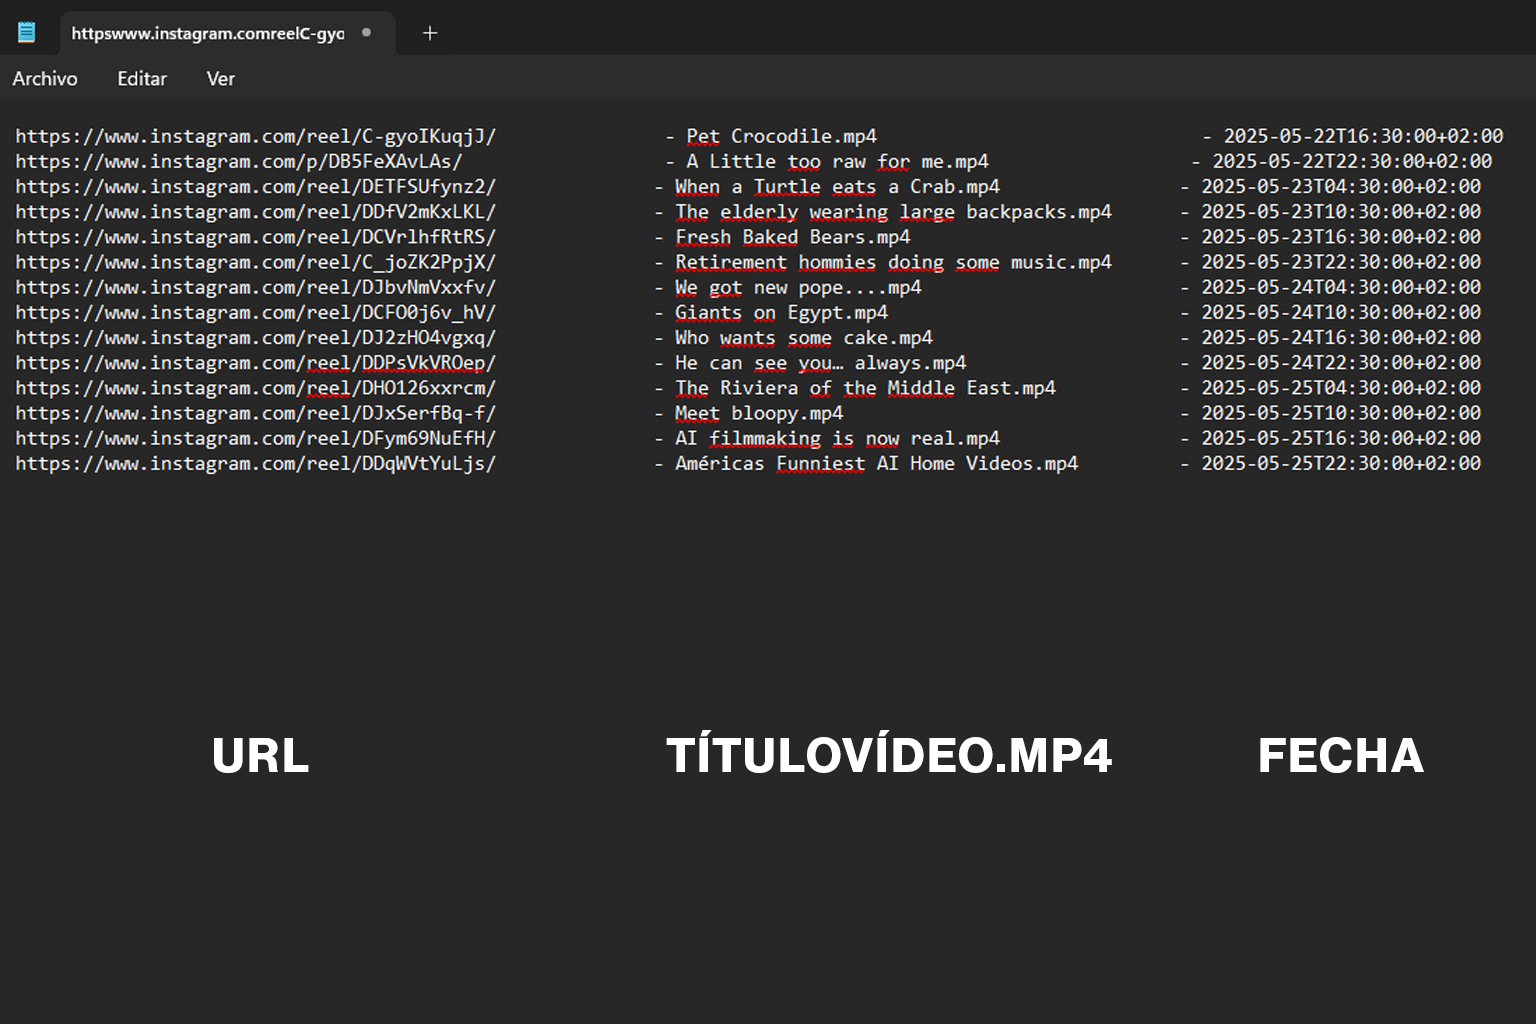Click the URL ending in DDqWVtYuLjs/
Viewport: 1536px width, 1024px height.
pos(256,464)
